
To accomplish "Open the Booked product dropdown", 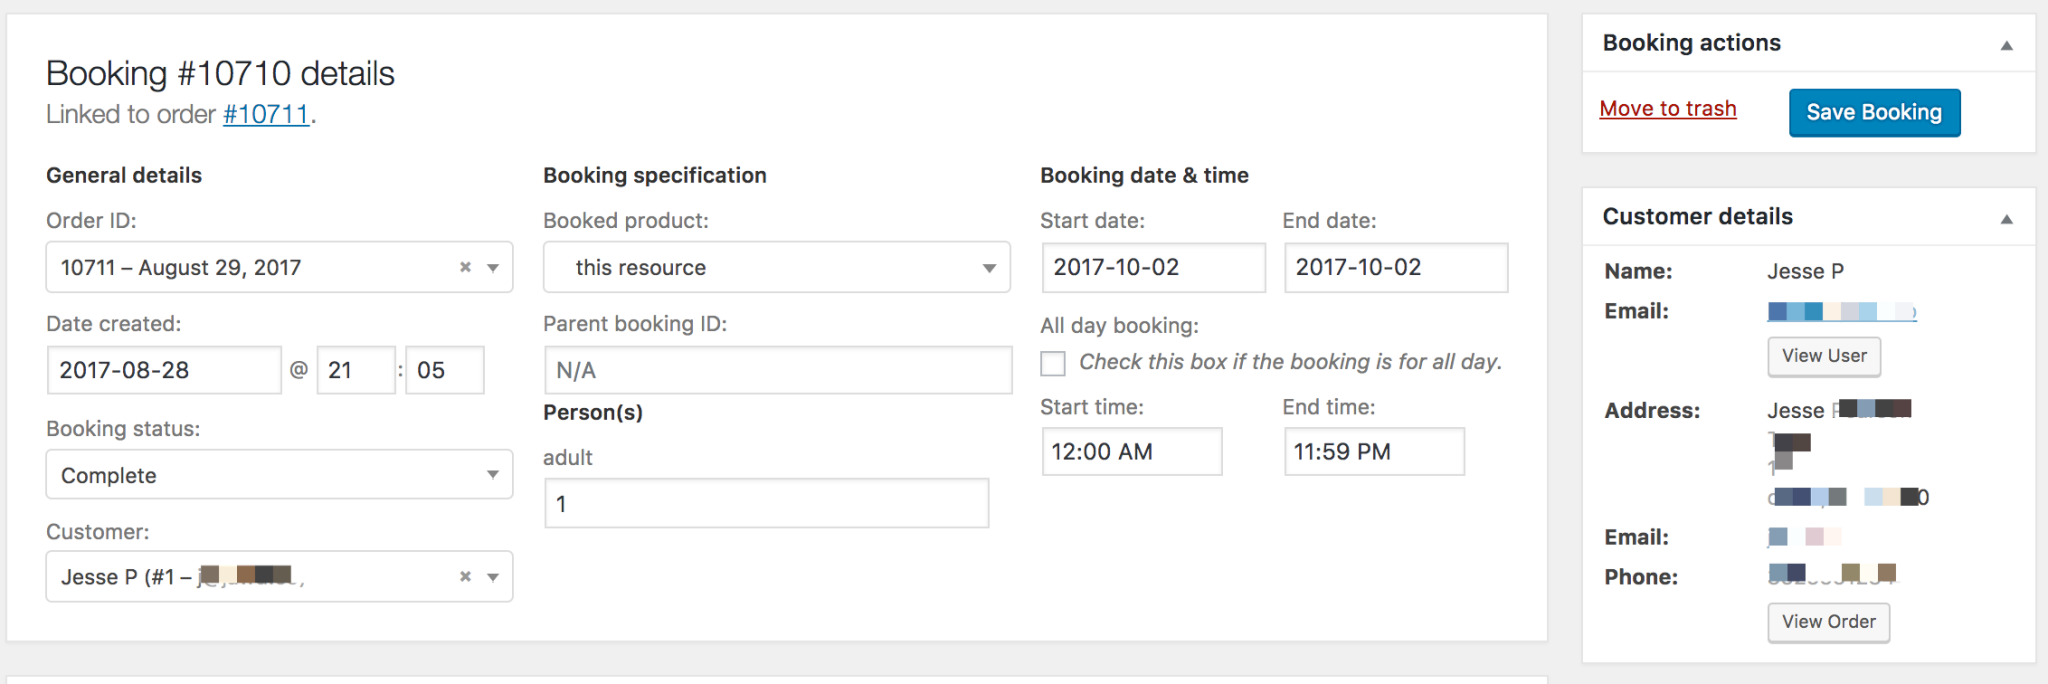I will tap(988, 267).
